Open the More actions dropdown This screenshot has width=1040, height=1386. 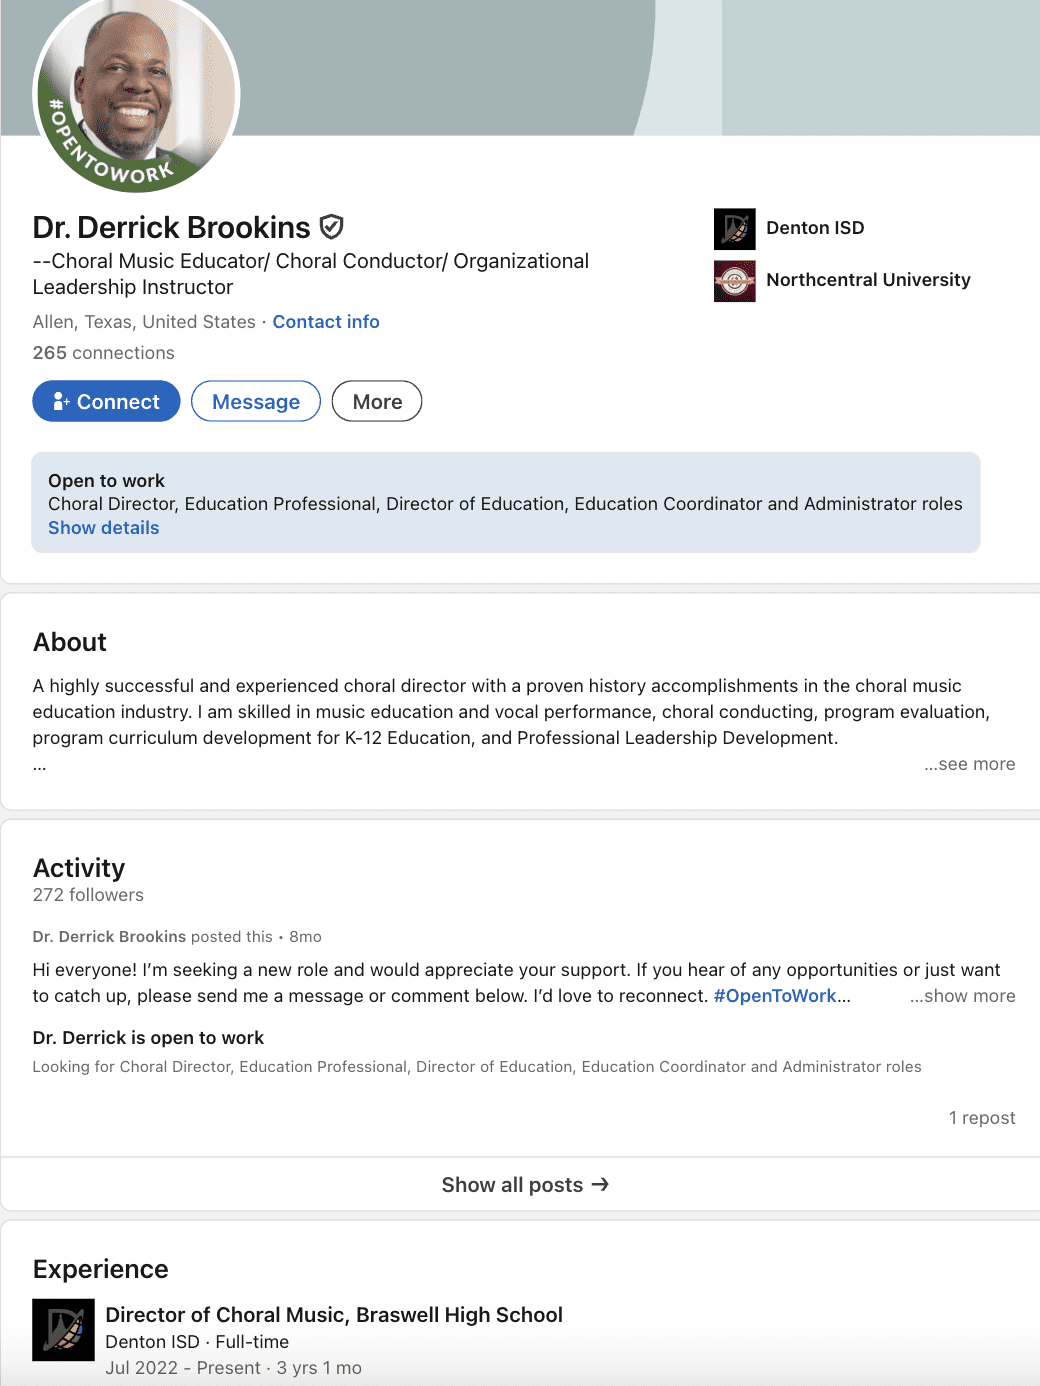coord(377,401)
